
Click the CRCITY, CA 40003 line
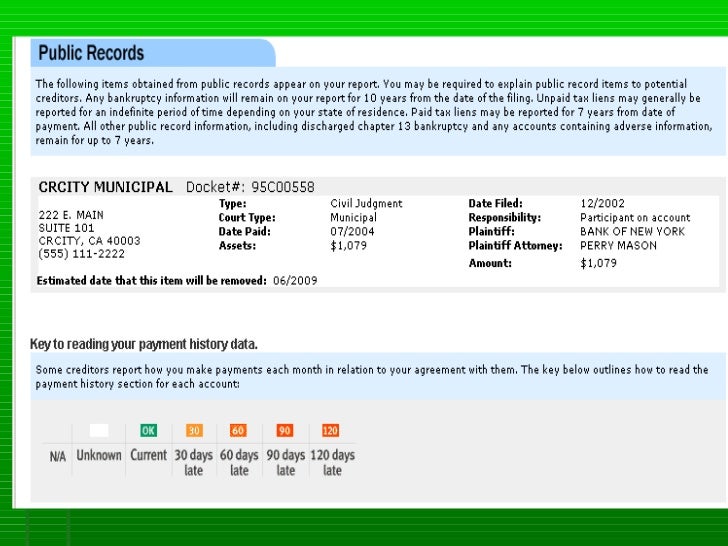89,241
